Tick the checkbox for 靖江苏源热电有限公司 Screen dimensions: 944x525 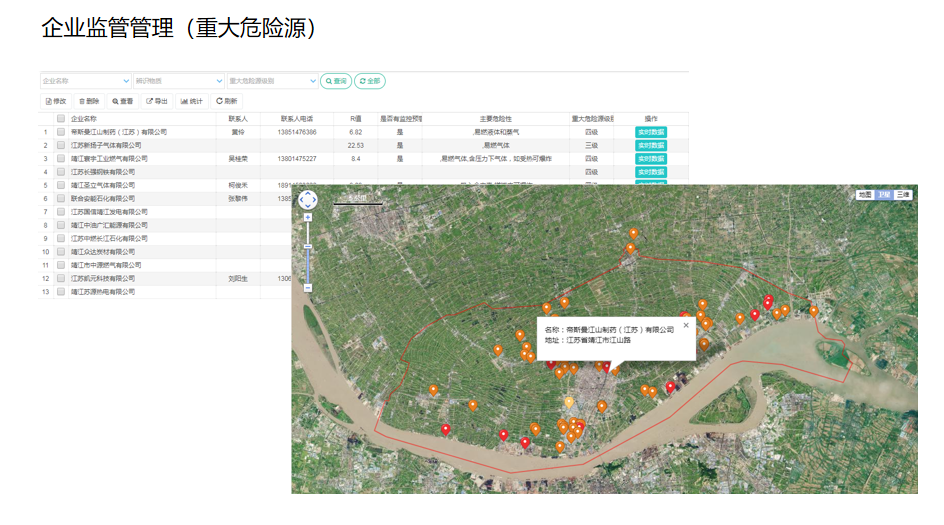pyautogui.click(x=61, y=292)
